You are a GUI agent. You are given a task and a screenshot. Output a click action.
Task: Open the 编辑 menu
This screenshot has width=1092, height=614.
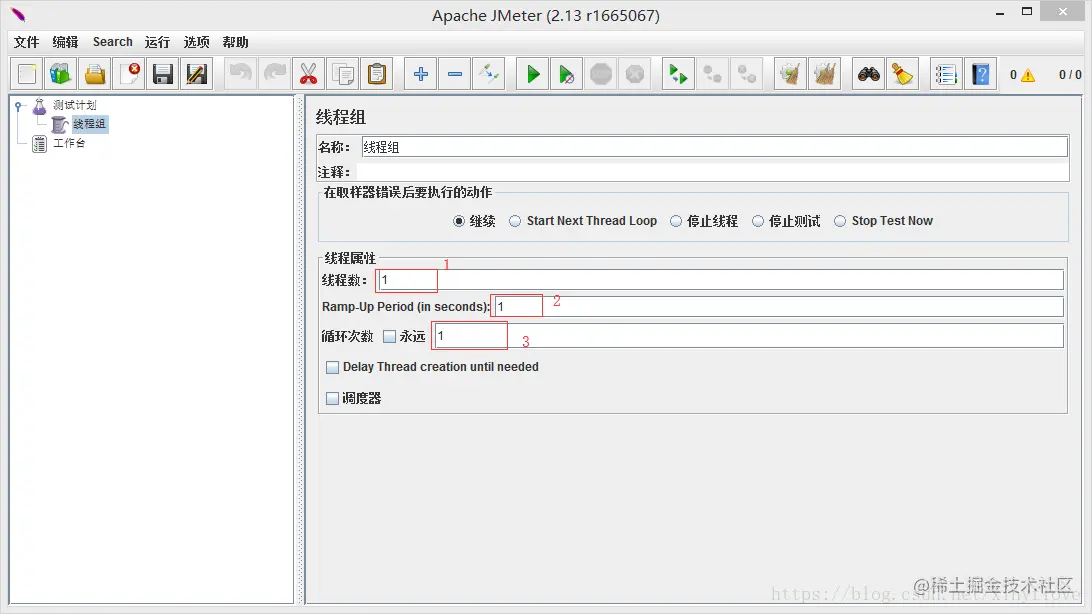pyautogui.click(x=65, y=42)
